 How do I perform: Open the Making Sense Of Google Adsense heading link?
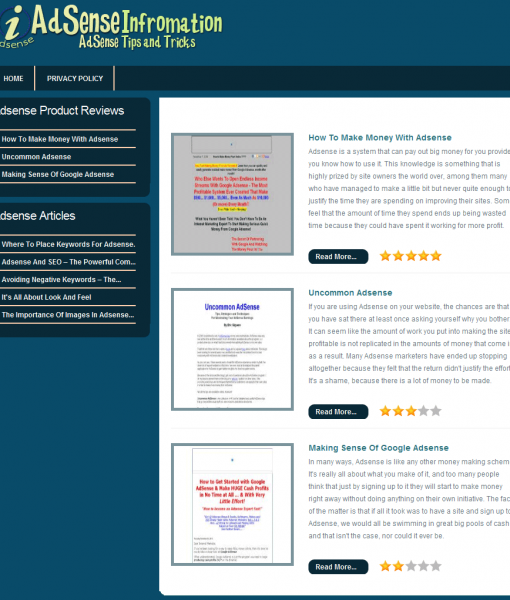(378, 448)
